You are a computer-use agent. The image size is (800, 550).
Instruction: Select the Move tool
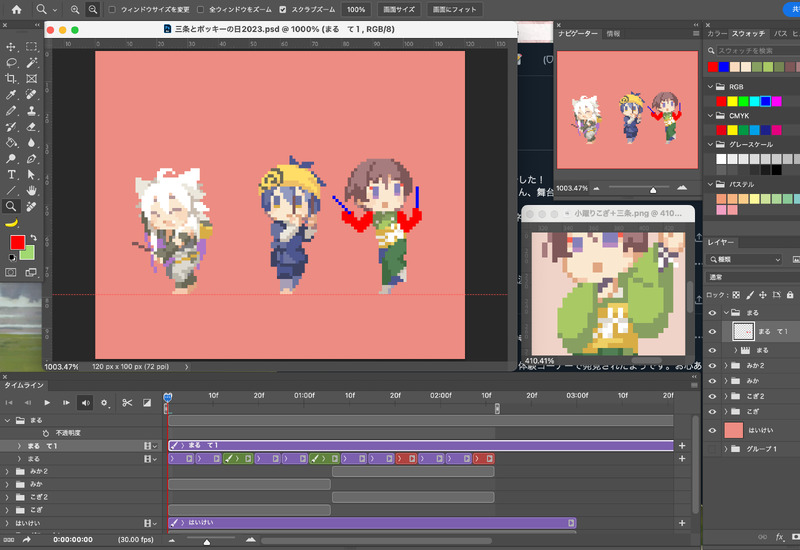[x=12, y=46]
